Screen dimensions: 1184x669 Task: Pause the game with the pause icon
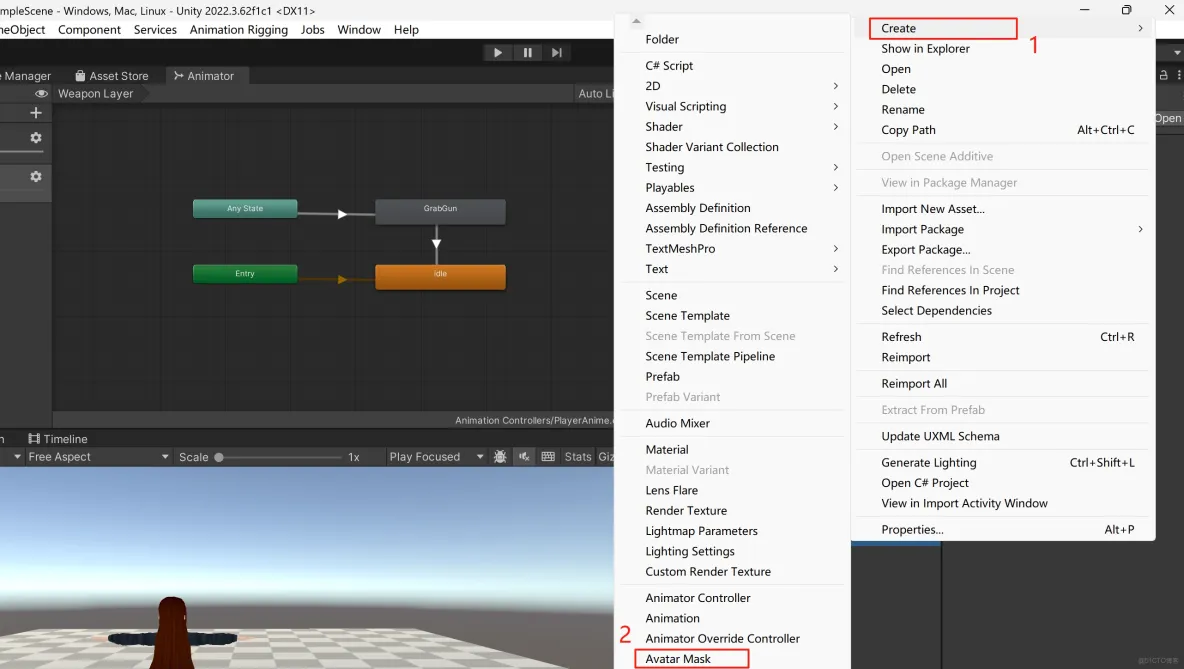[x=527, y=52]
